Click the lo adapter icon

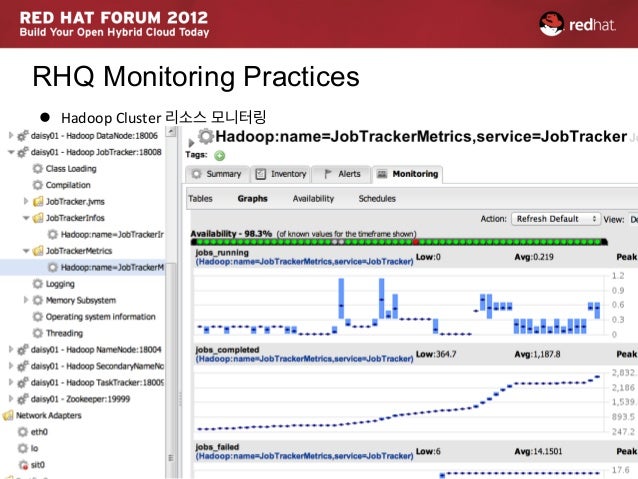[x=23, y=448]
